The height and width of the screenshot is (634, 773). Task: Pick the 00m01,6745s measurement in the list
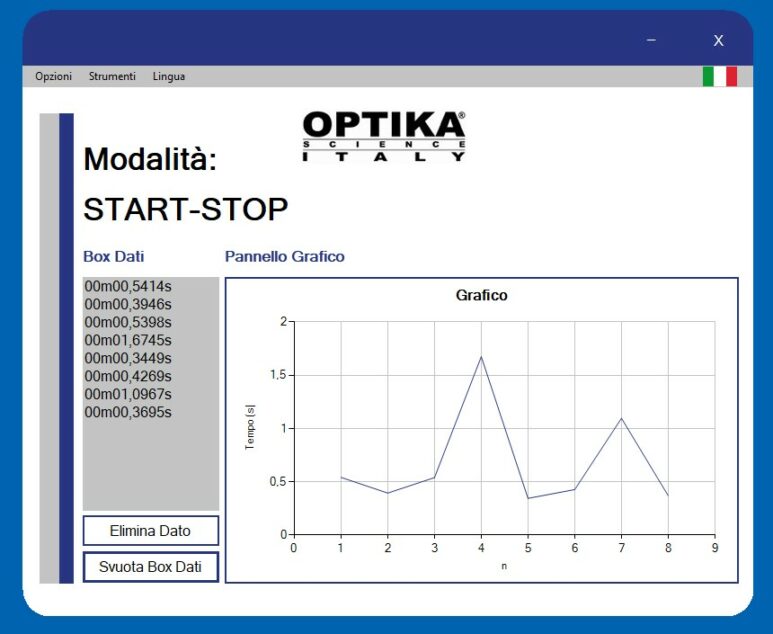[x=128, y=340]
